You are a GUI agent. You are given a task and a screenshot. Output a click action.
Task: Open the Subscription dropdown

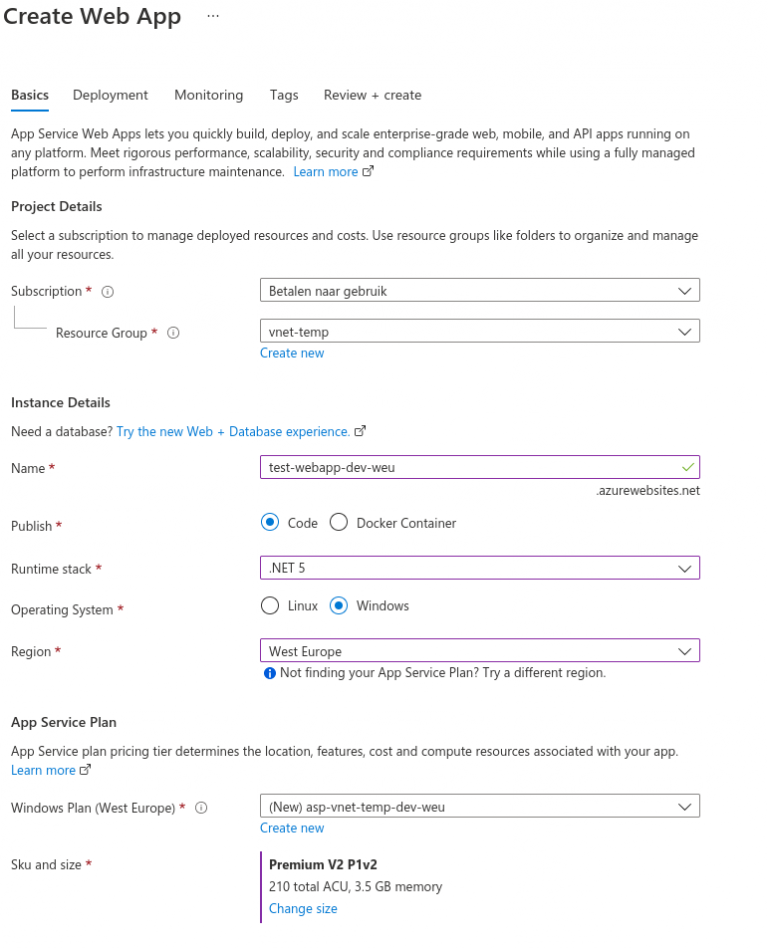pos(479,291)
